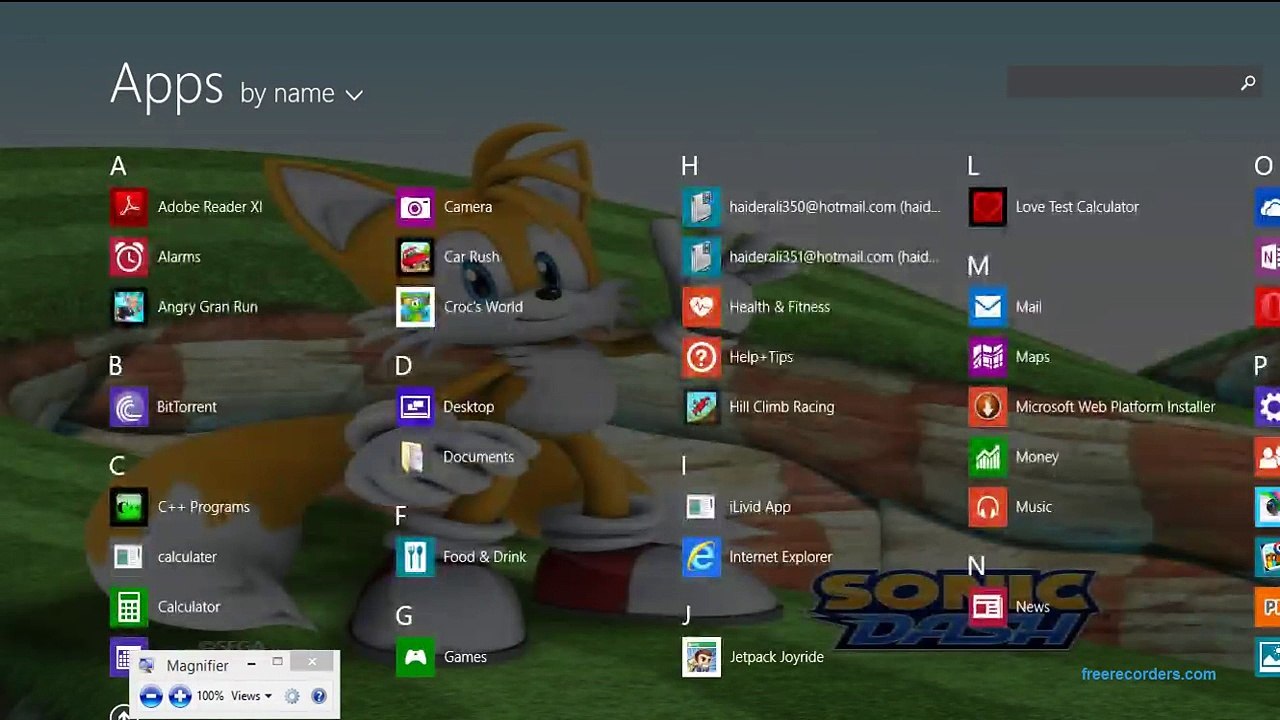Launch Internet Explorer icon
Screen dimensions: 1280x720
701,557
